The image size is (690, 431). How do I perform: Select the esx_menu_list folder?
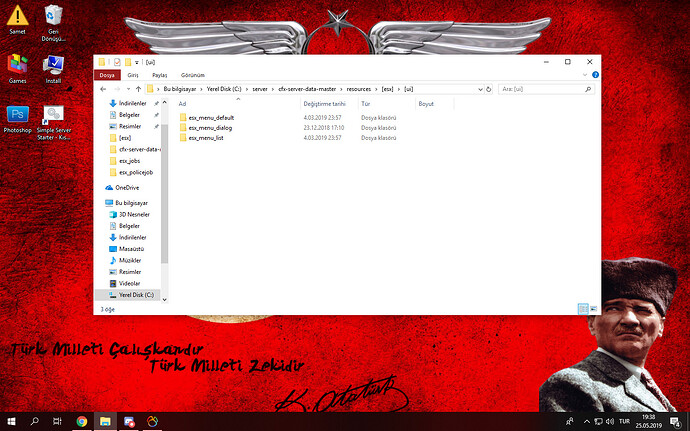point(204,137)
